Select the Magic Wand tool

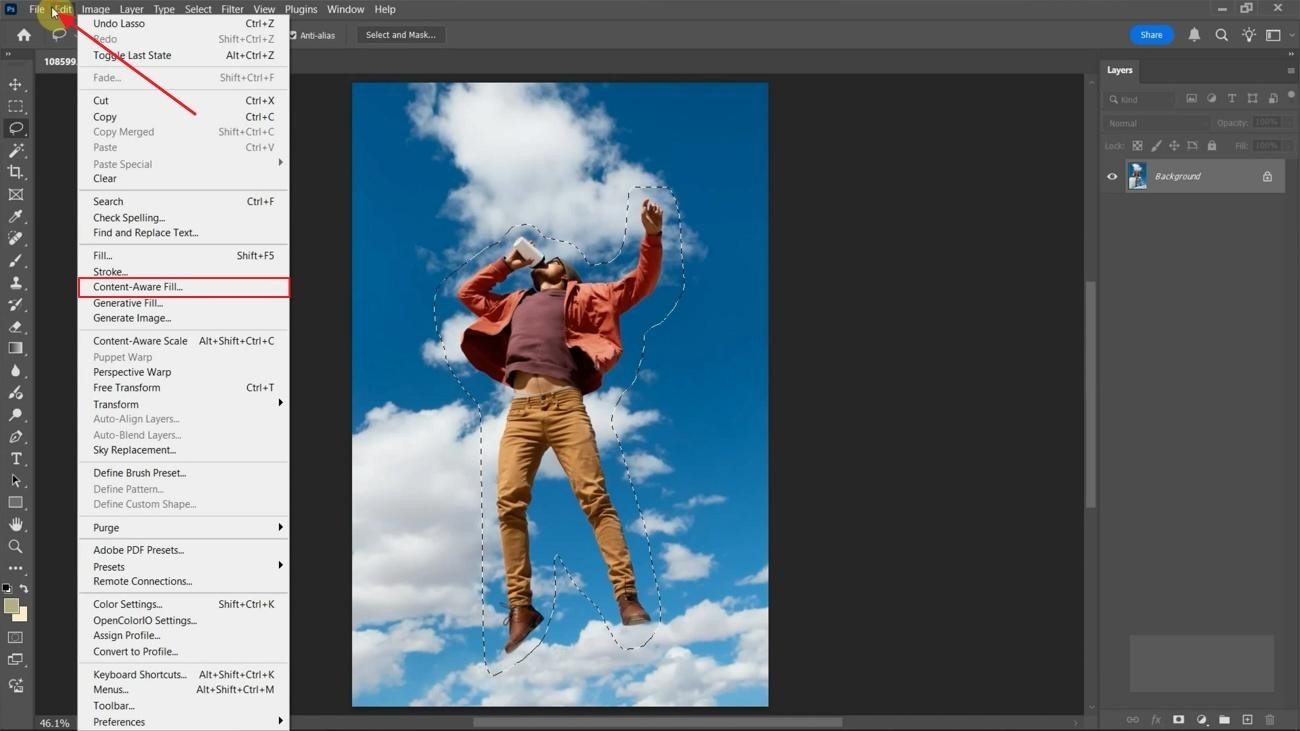click(15, 150)
